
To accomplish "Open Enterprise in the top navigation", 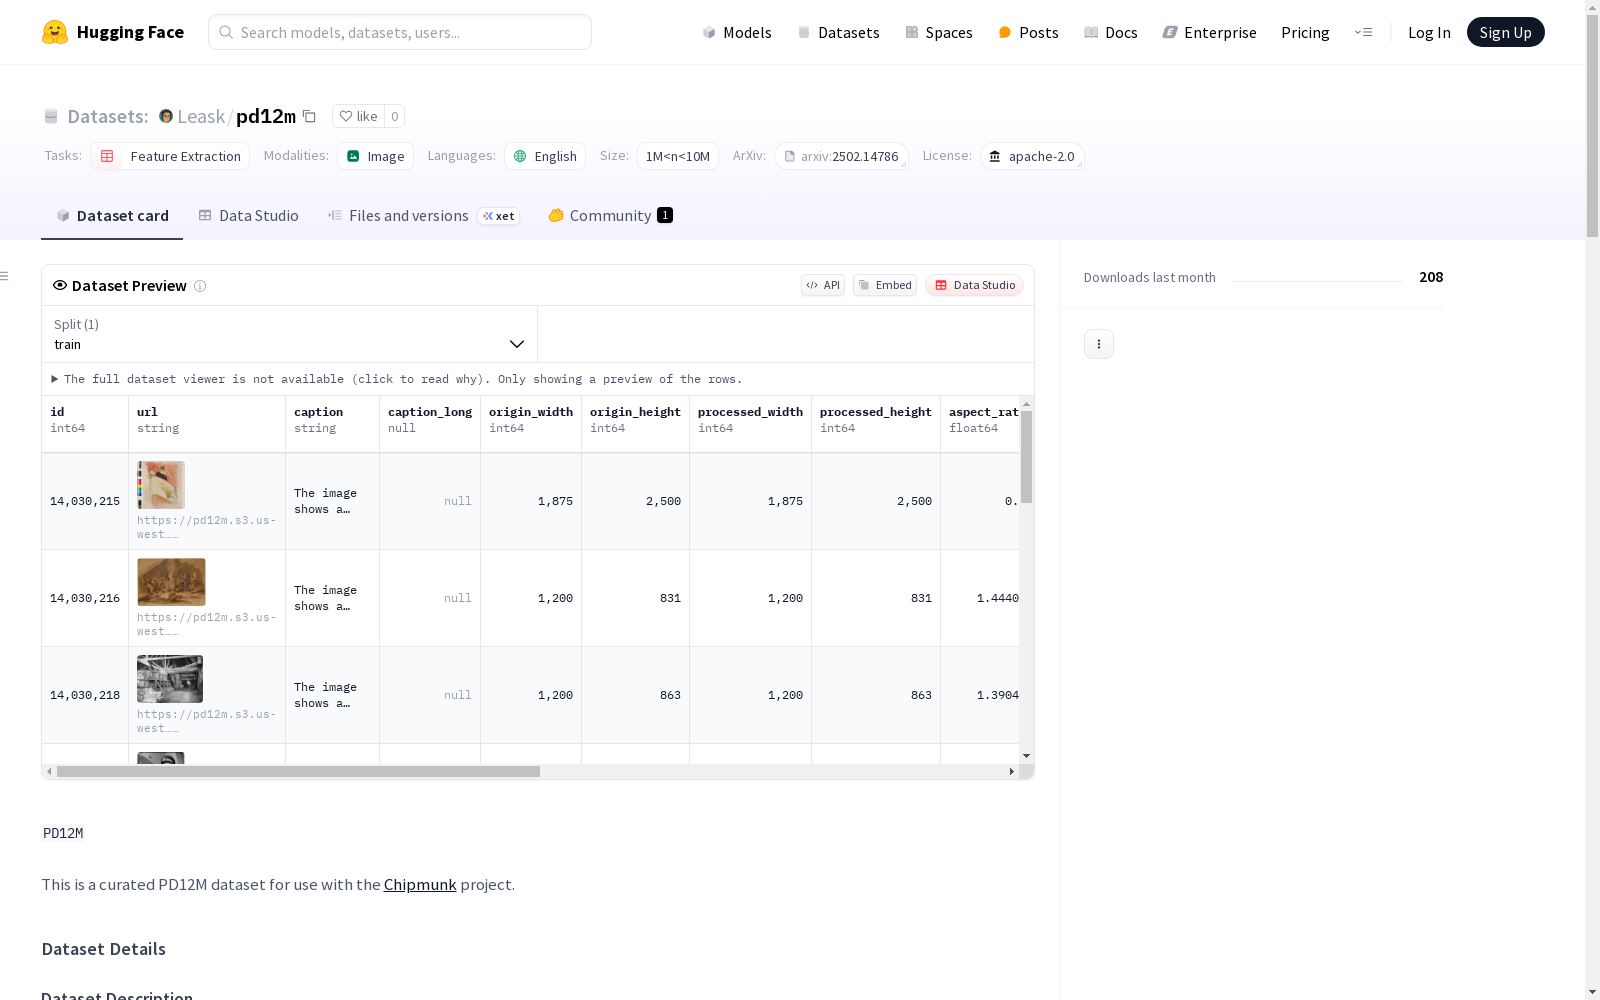I will tap(1210, 32).
